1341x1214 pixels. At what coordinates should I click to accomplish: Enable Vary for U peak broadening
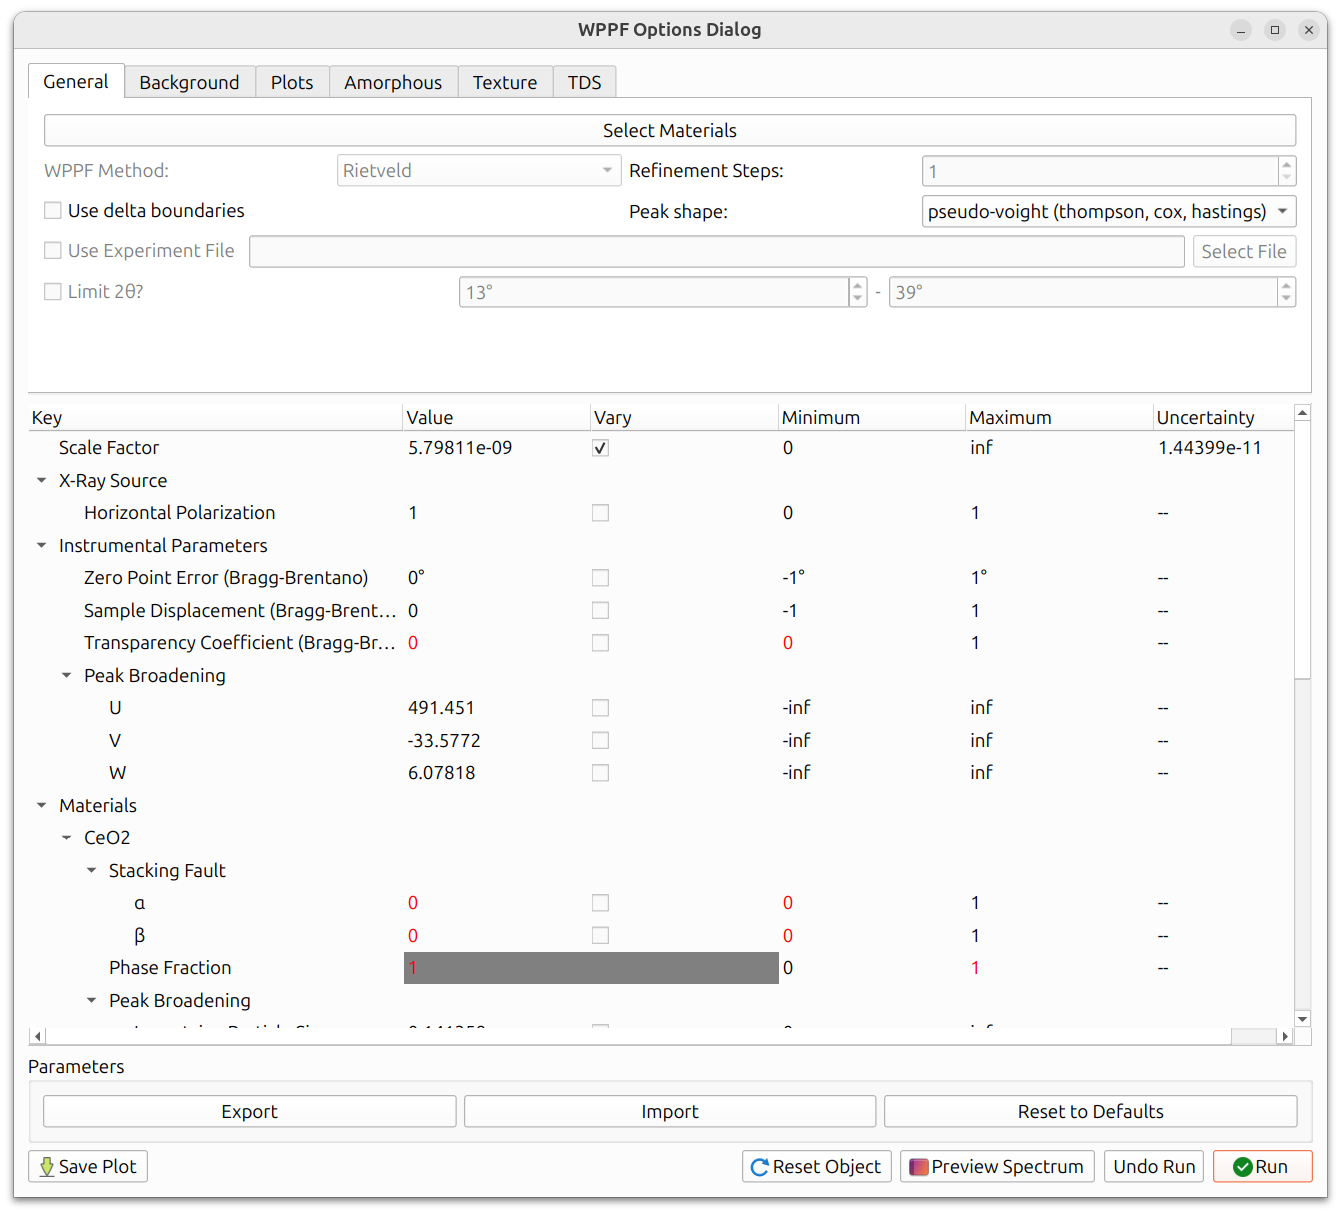coord(600,708)
